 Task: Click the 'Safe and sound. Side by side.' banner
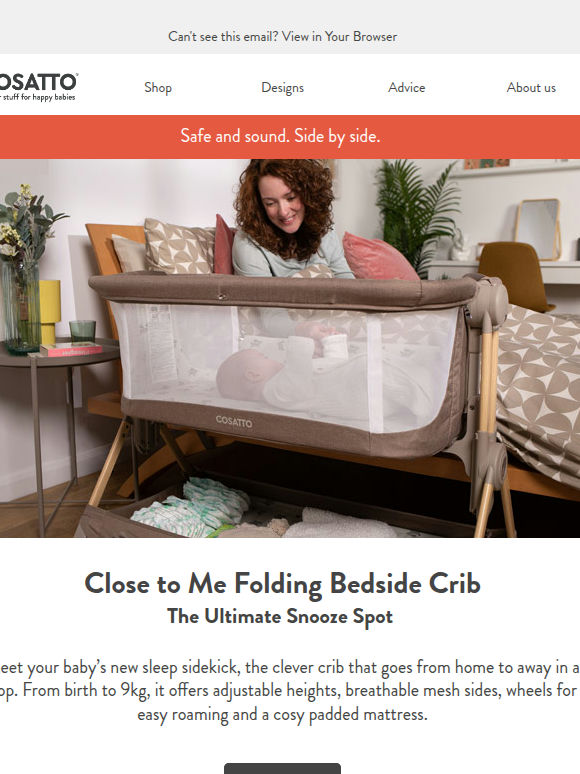click(x=290, y=137)
